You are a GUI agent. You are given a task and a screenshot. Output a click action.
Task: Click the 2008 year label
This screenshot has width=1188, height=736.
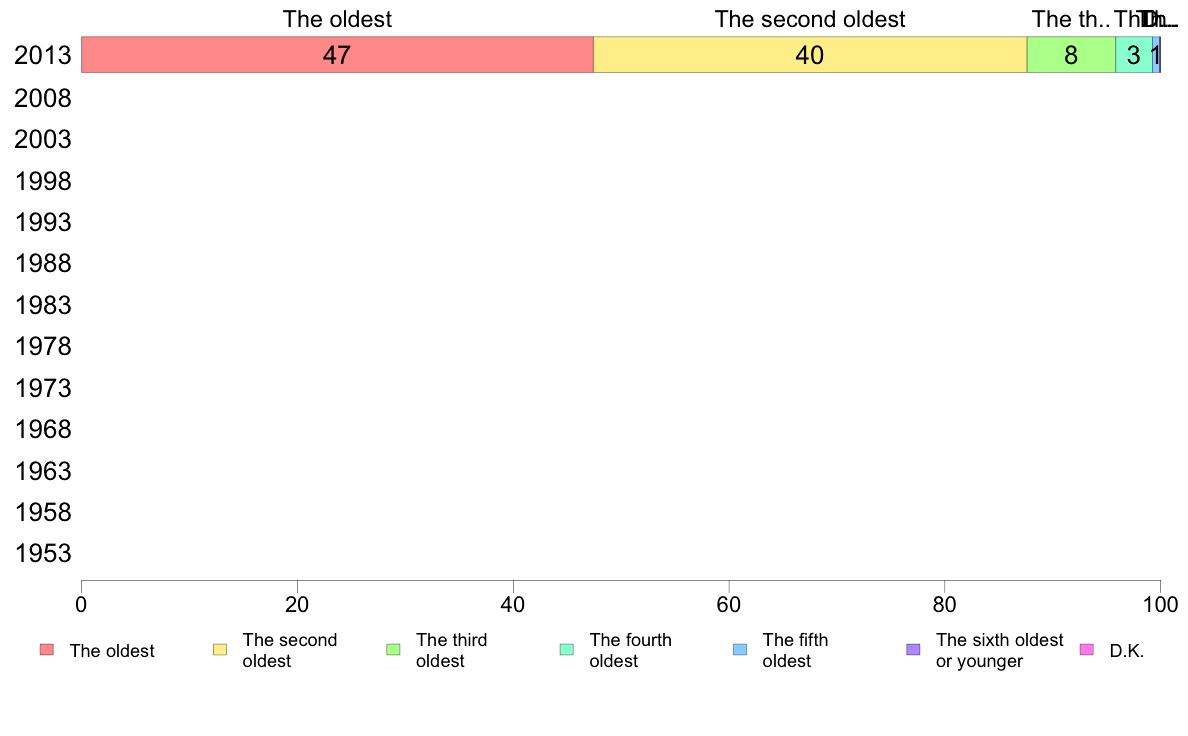(x=43, y=98)
